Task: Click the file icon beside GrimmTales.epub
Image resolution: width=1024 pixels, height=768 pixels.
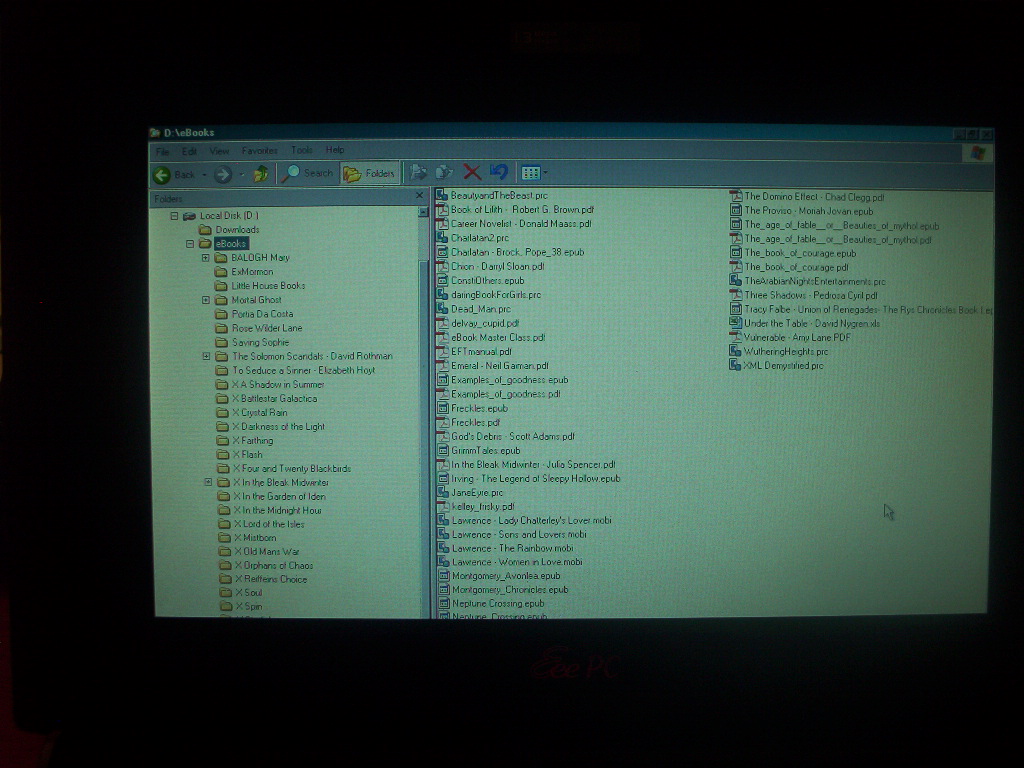Action: 443,451
